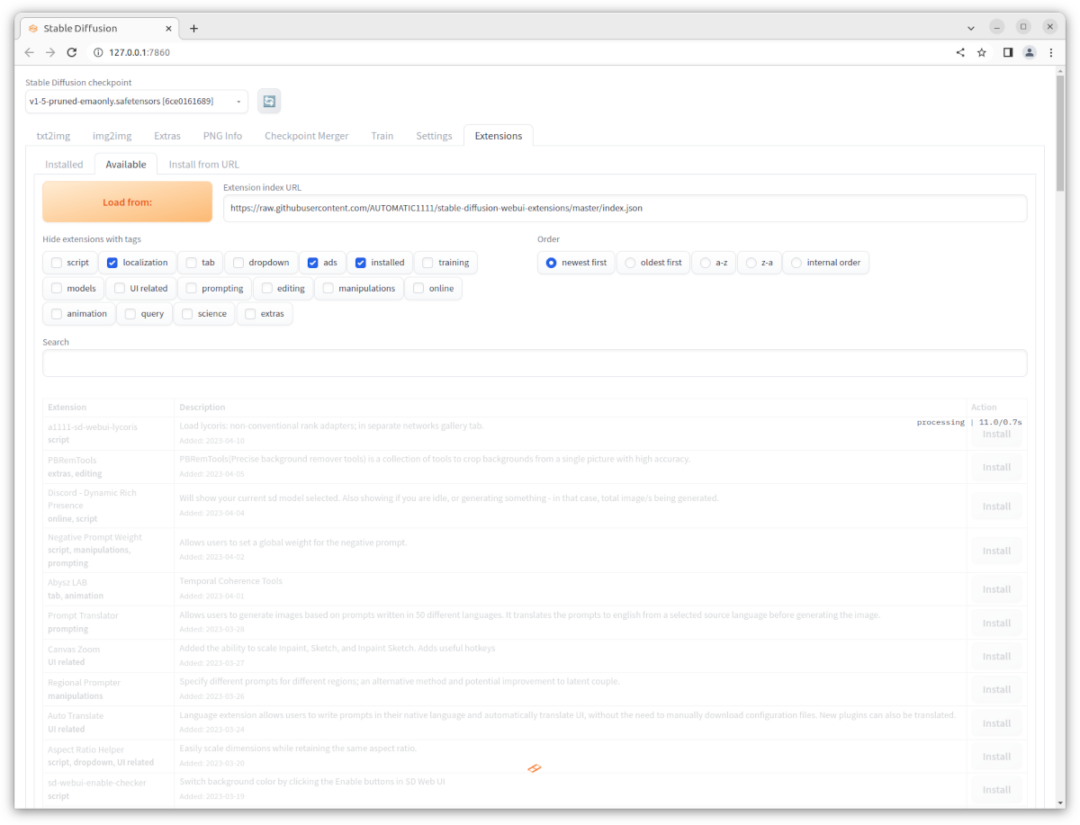Click the browser share icon
This screenshot has width=1080, height=825.
[x=960, y=52]
